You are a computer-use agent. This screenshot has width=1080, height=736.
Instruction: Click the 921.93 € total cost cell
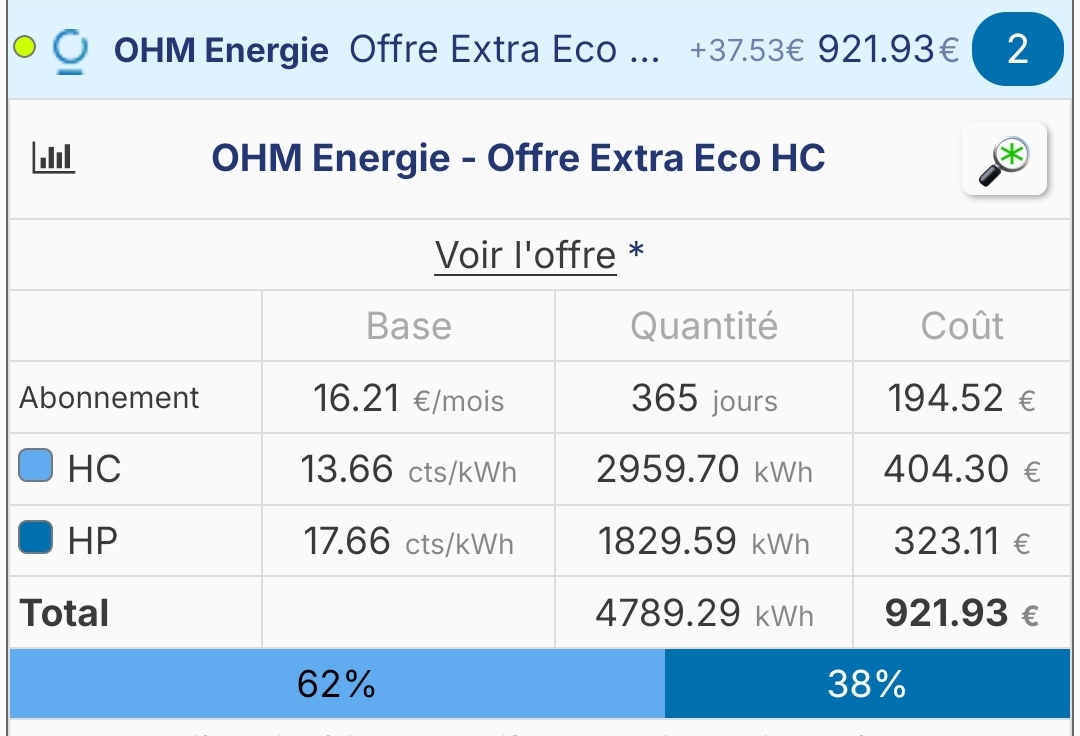(x=962, y=613)
